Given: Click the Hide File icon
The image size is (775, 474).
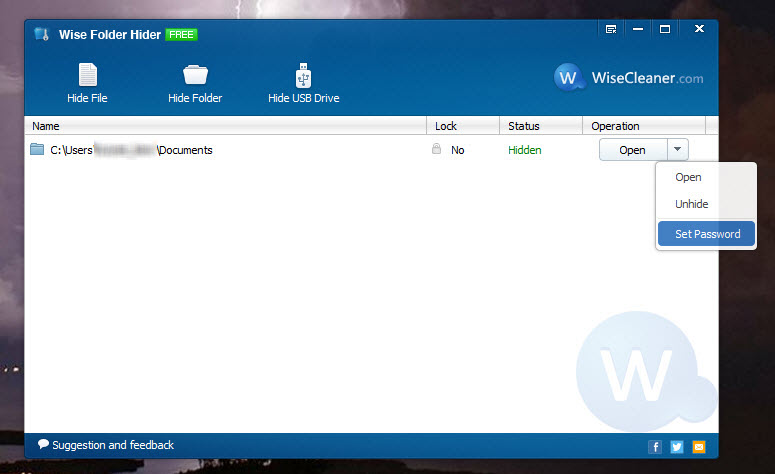Looking at the screenshot, I should pos(87,75).
